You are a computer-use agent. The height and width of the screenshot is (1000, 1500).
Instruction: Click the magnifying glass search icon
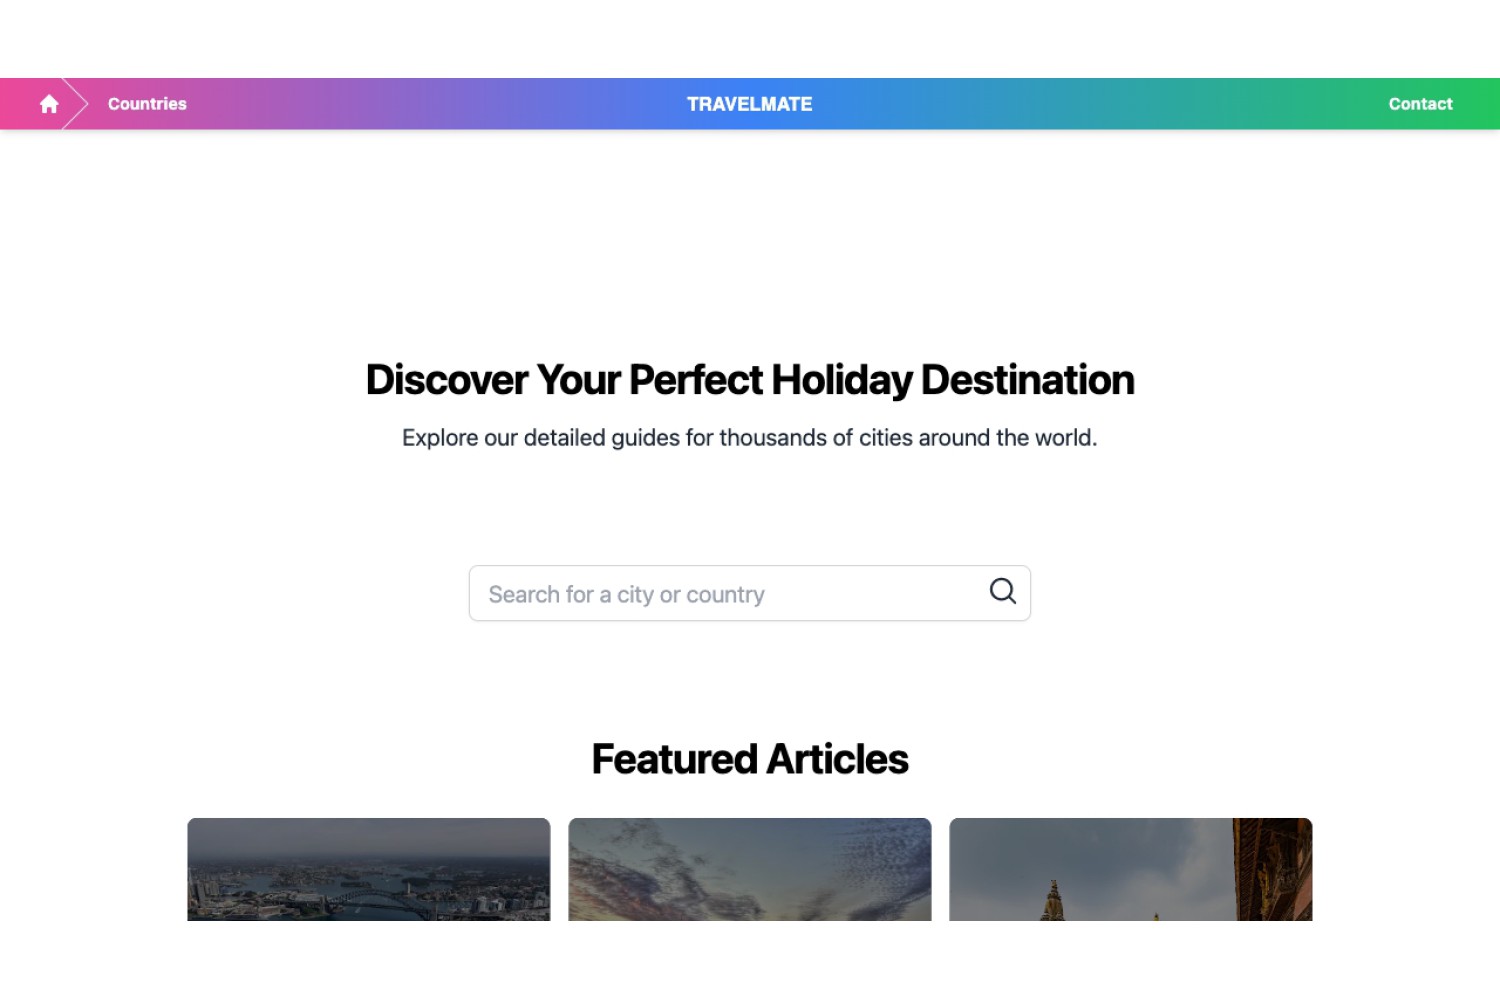point(1003,591)
